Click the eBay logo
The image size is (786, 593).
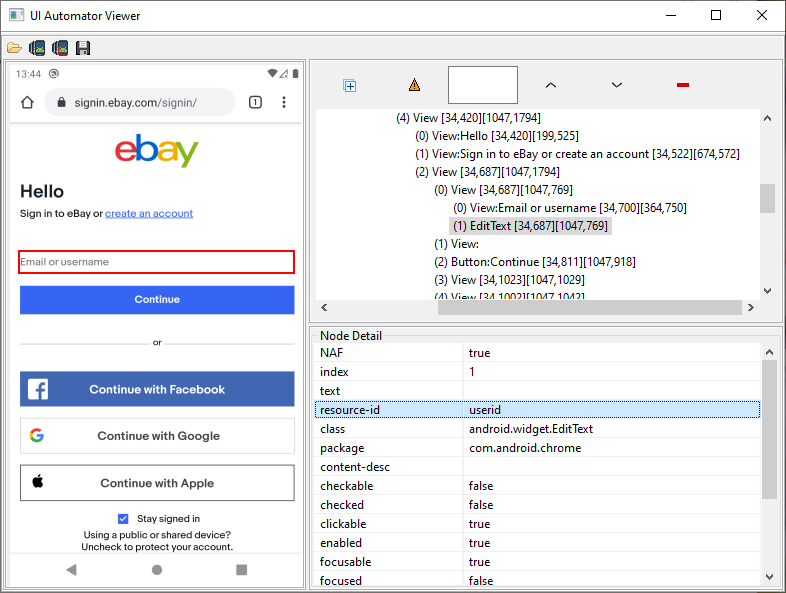coord(157,150)
